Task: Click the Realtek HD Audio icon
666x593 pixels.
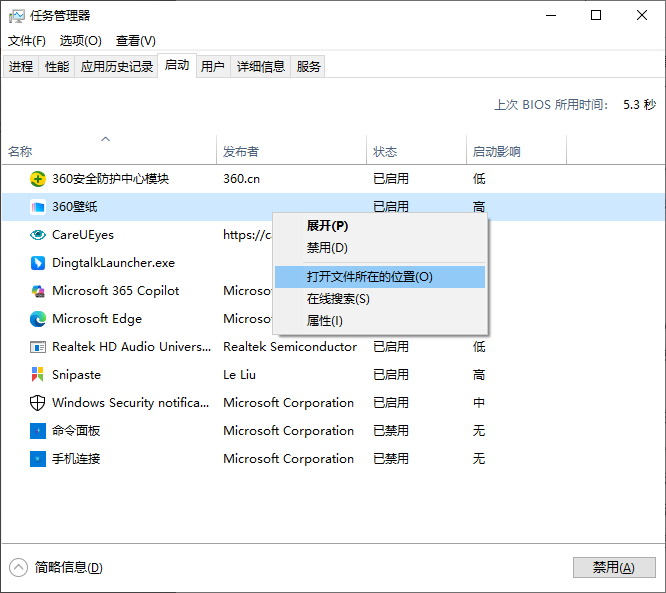Action: (38, 347)
